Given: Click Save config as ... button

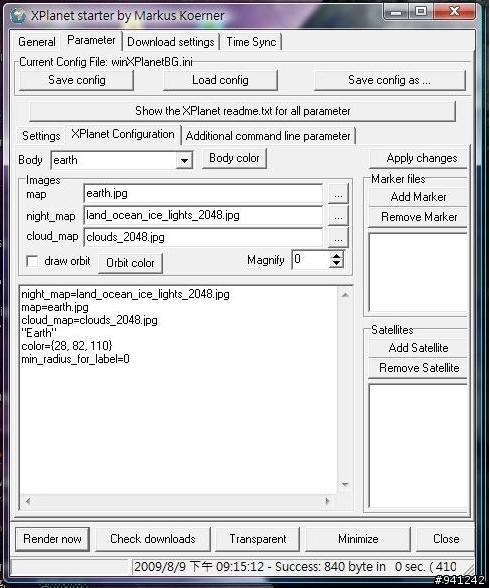Looking at the screenshot, I should (390, 80).
